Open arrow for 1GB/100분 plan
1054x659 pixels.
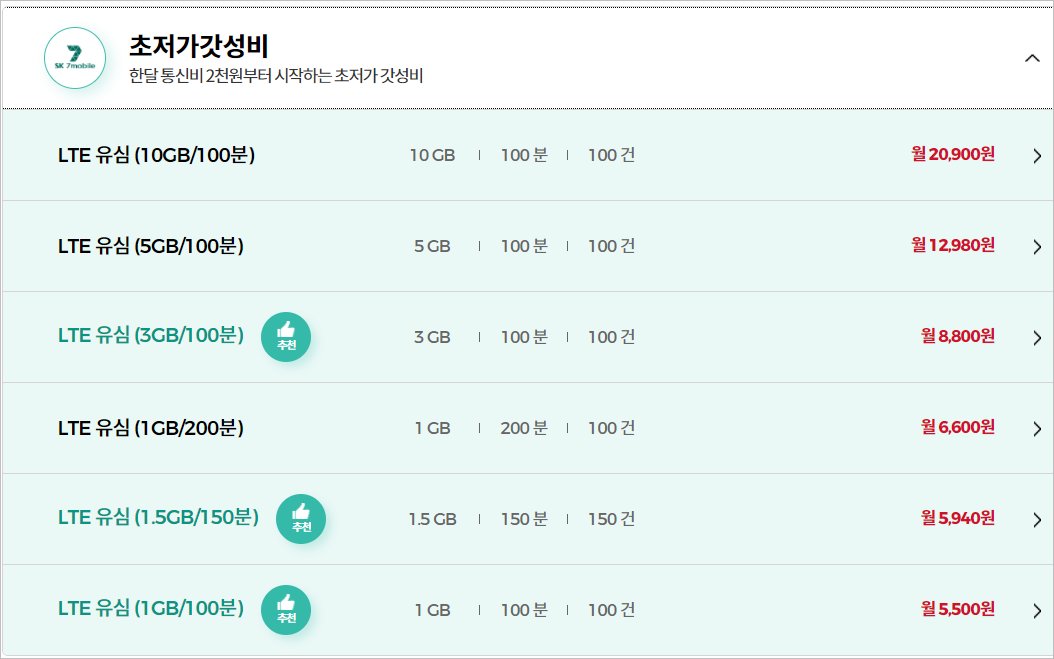coord(1037,611)
